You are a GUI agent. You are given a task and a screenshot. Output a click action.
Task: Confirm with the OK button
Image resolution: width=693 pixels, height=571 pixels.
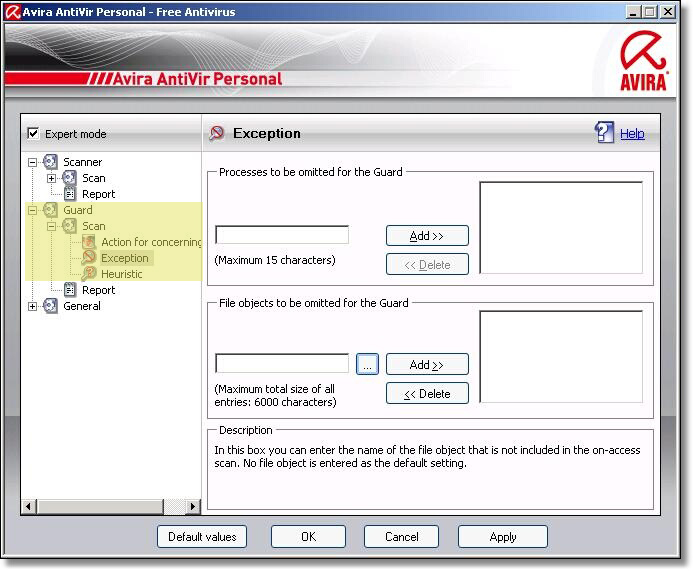tap(308, 537)
